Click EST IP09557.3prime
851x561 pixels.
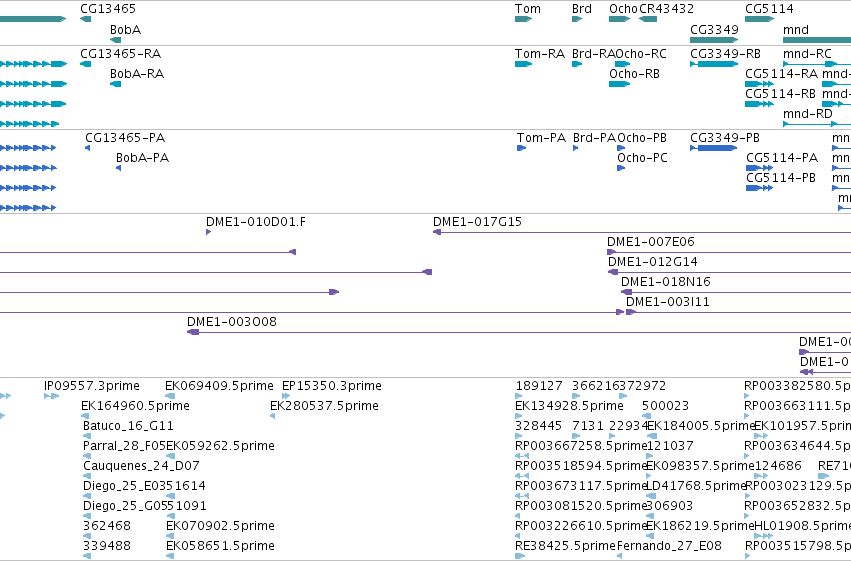click(x=92, y=386)
